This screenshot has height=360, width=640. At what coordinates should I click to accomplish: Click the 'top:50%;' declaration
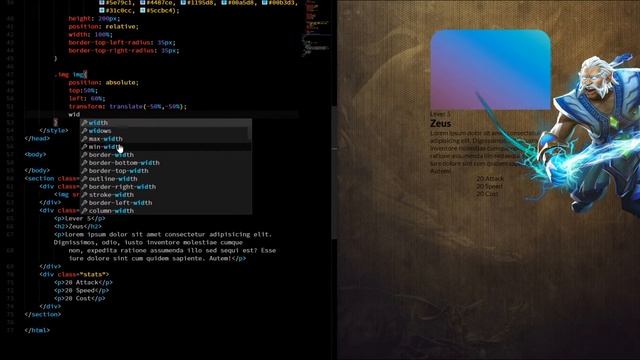tap(83, 91)
